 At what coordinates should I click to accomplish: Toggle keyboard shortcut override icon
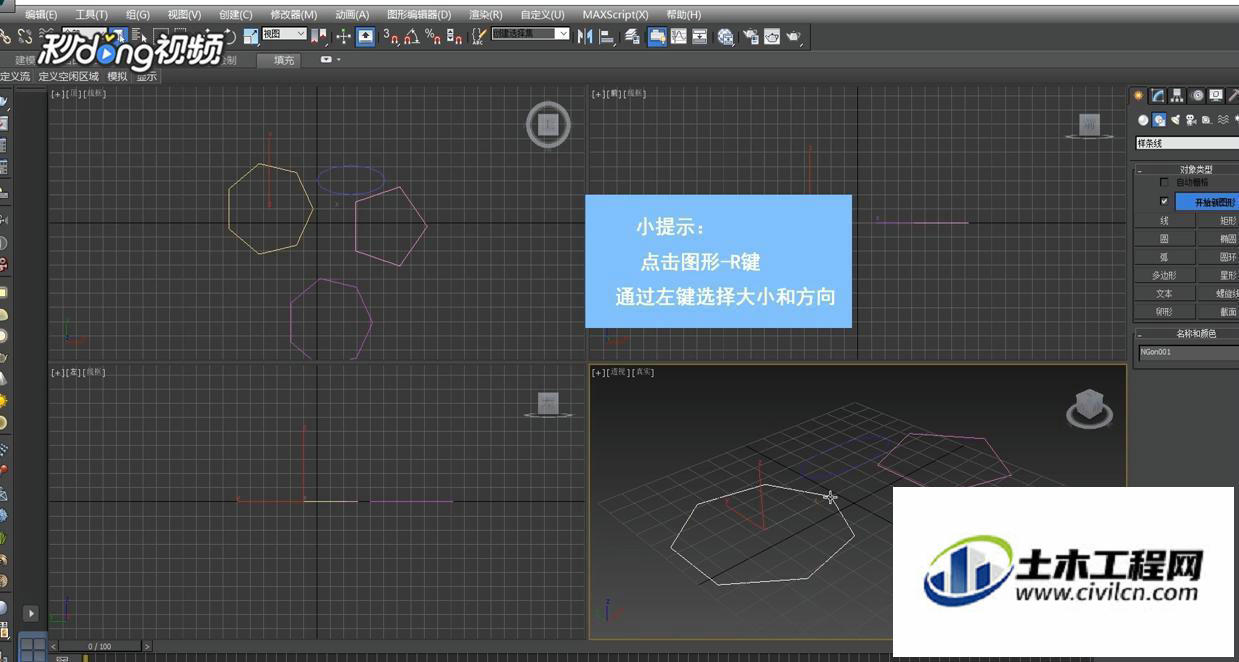coord(366,37)
